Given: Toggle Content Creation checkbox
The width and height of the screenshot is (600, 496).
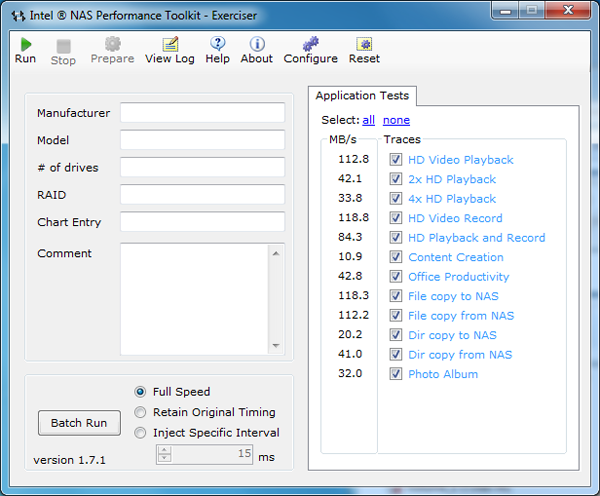Looking at the screenshot, I should tap(396, 257).
